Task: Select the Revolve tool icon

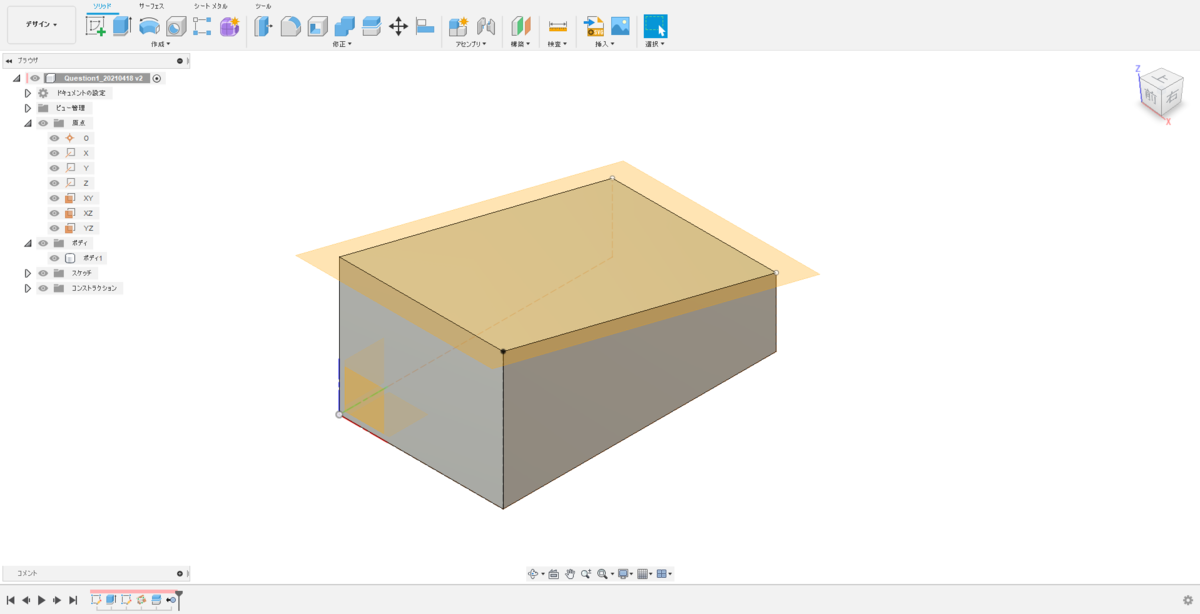Action: [x=149, y=26]
